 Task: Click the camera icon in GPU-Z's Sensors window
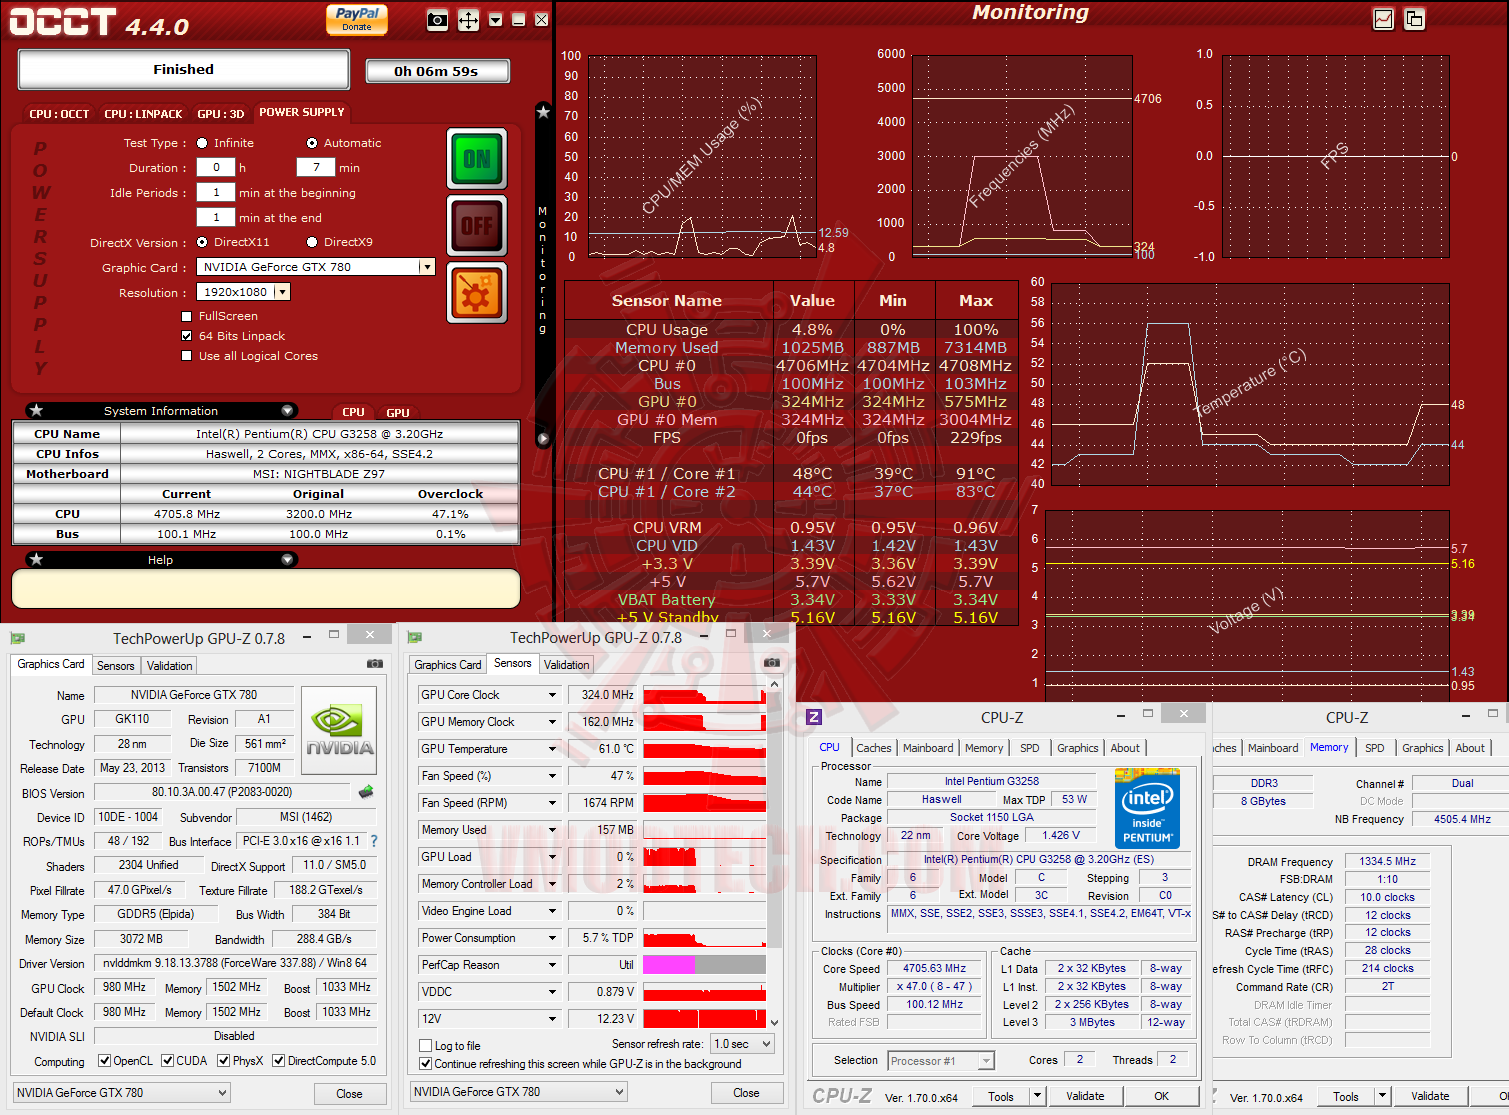pyautogui.click(x=772, y=662)
